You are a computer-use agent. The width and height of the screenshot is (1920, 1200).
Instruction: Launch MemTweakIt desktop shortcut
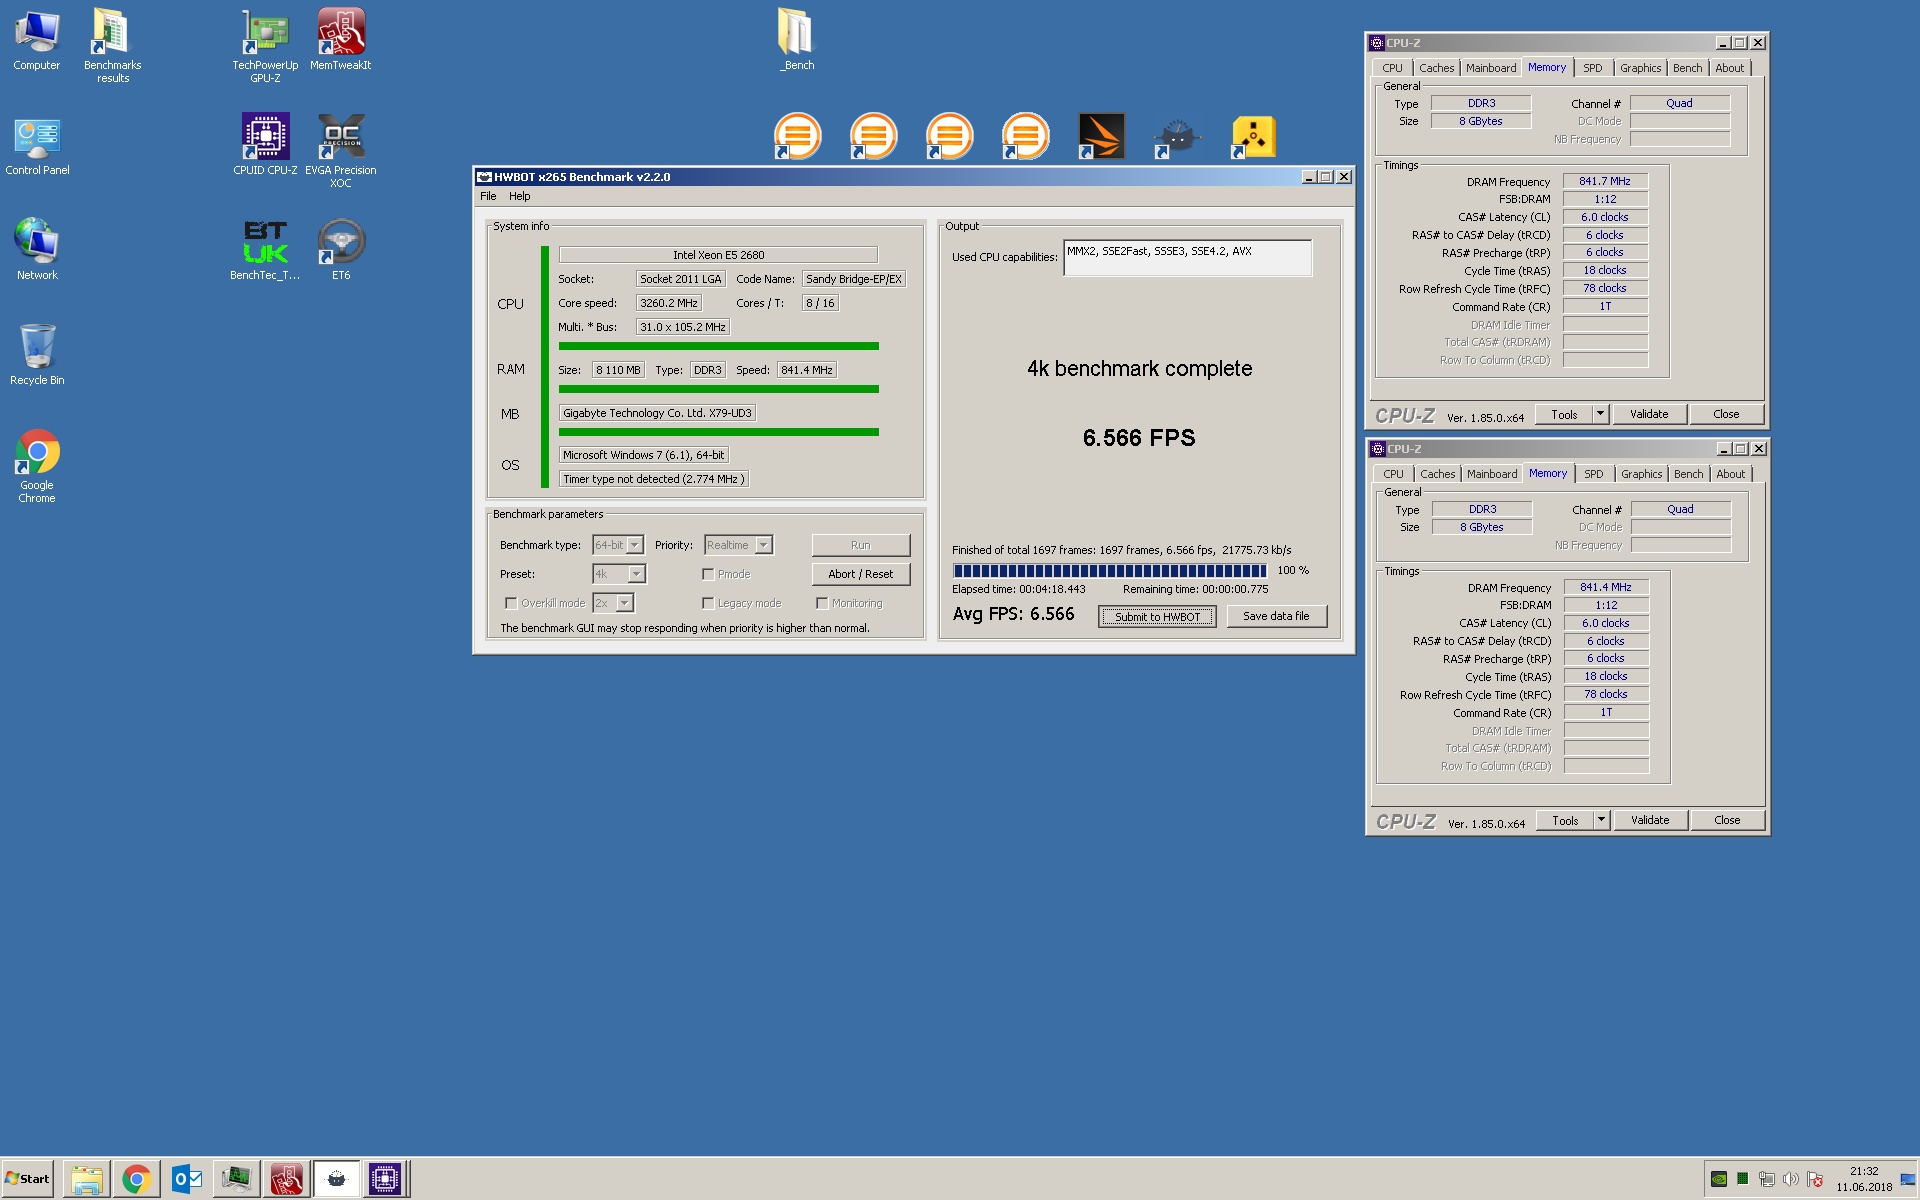[x=341, y=40]
